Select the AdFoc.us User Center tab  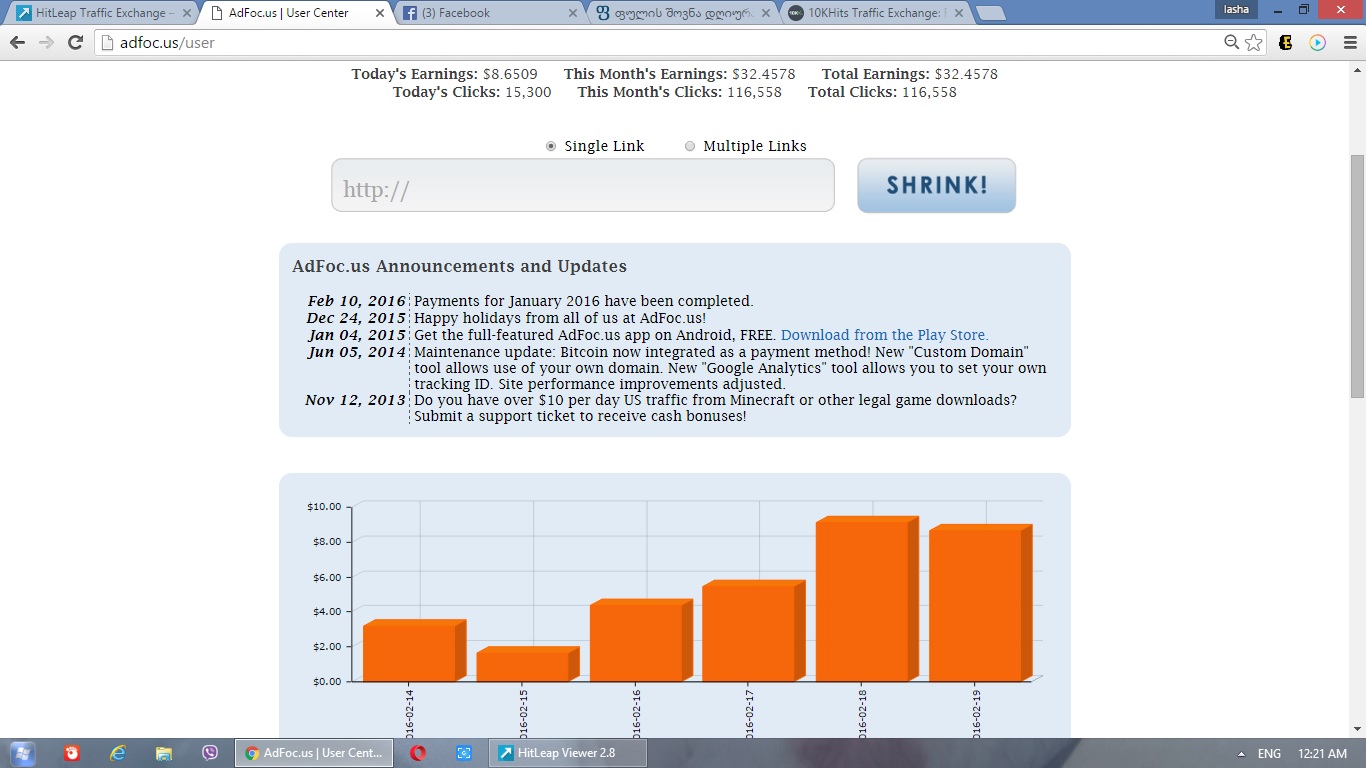294,13
